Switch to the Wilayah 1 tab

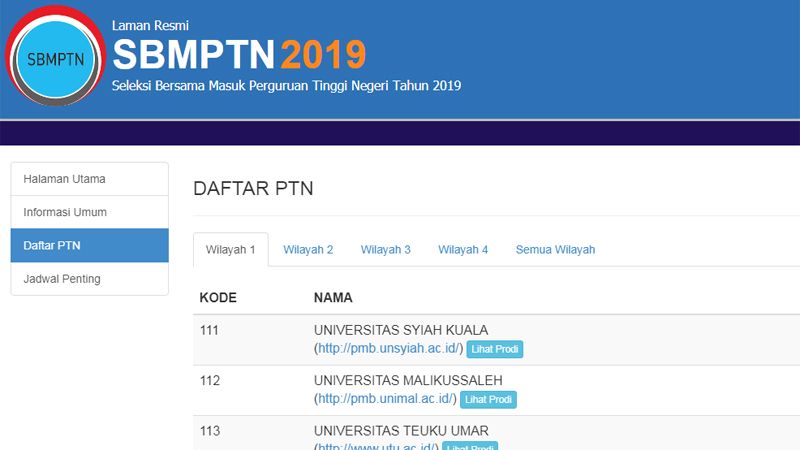[231, 250]
